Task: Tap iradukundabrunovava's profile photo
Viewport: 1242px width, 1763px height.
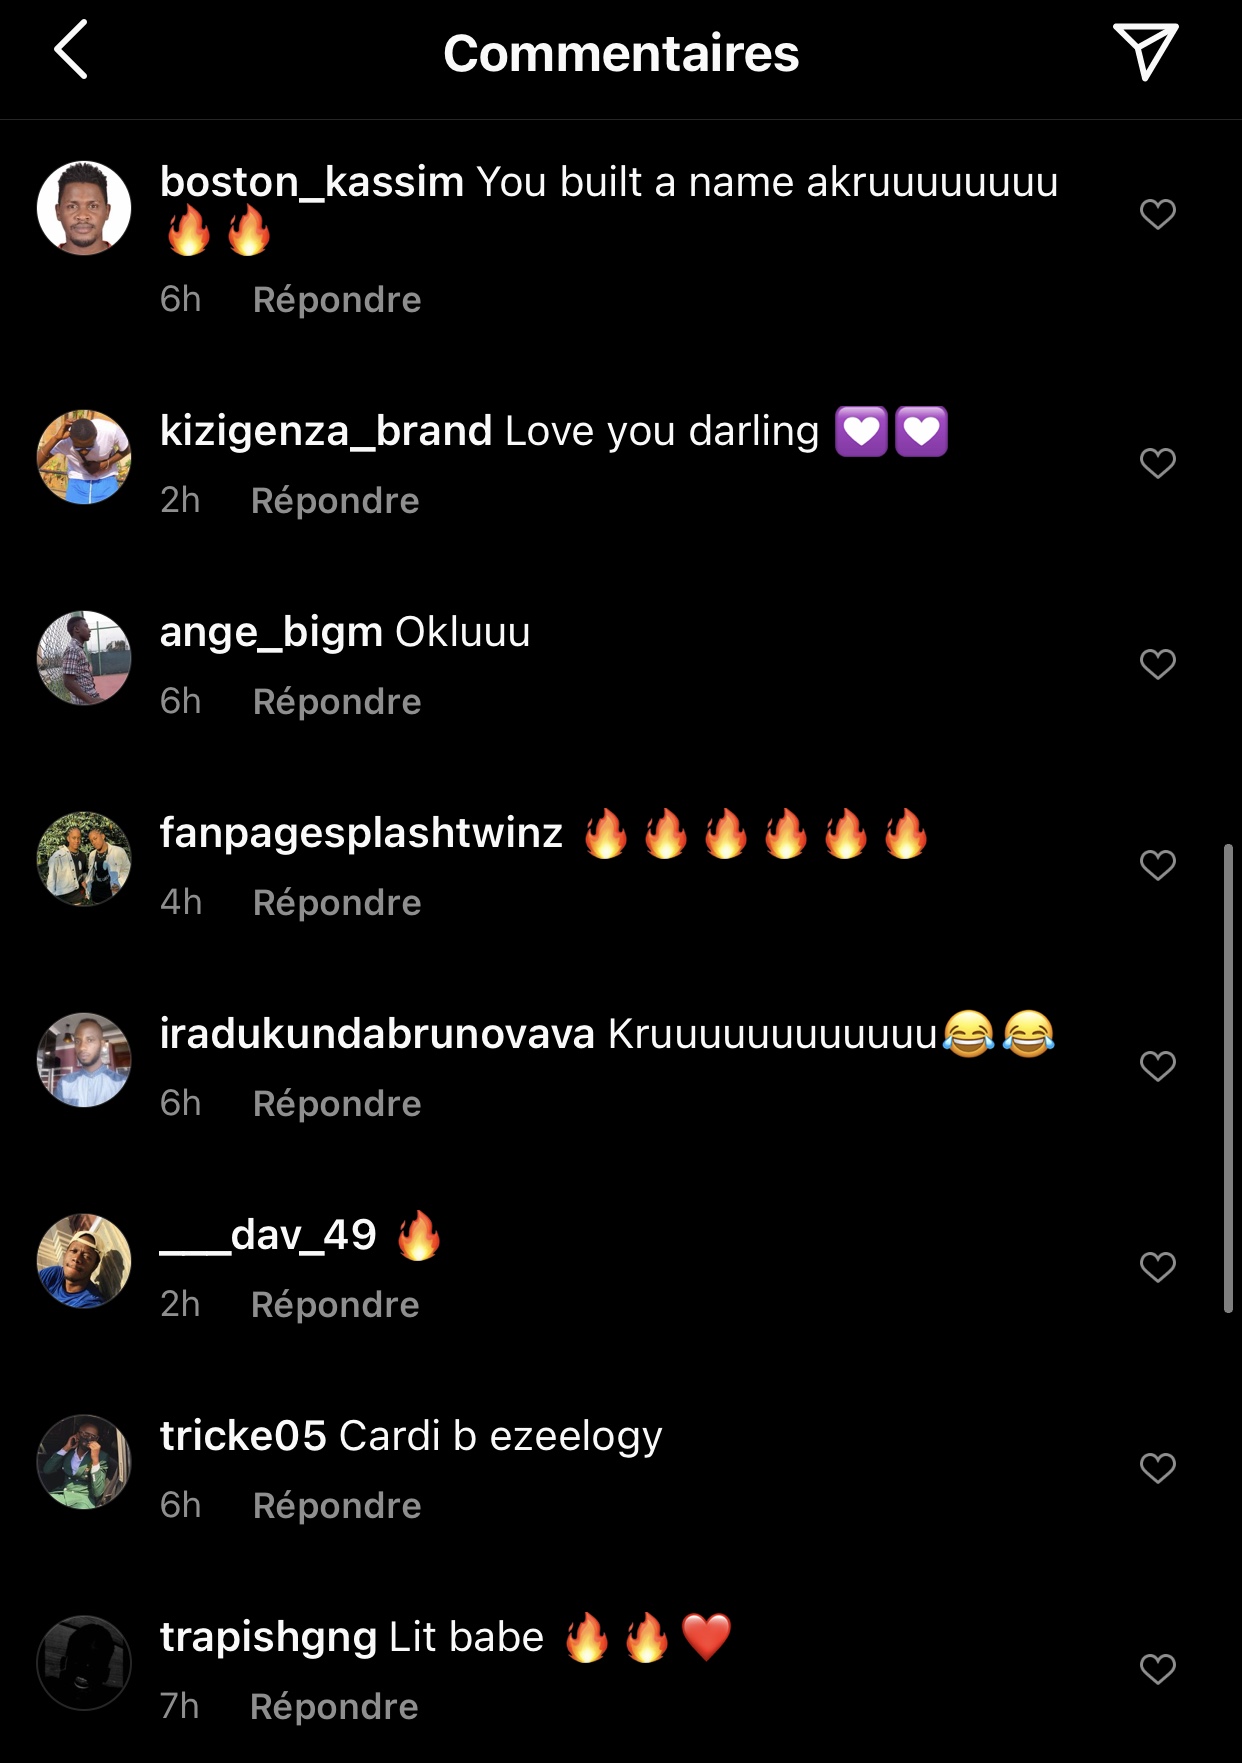Action: click(84, 1060)
